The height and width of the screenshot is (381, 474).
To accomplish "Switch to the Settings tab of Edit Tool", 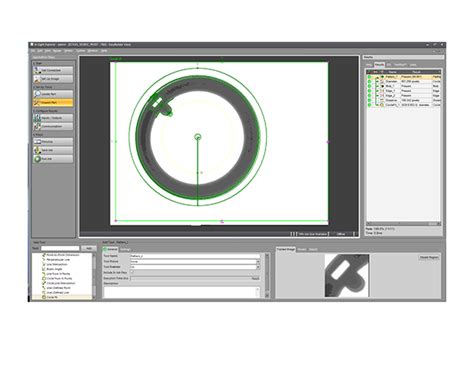I will point(124,249).
